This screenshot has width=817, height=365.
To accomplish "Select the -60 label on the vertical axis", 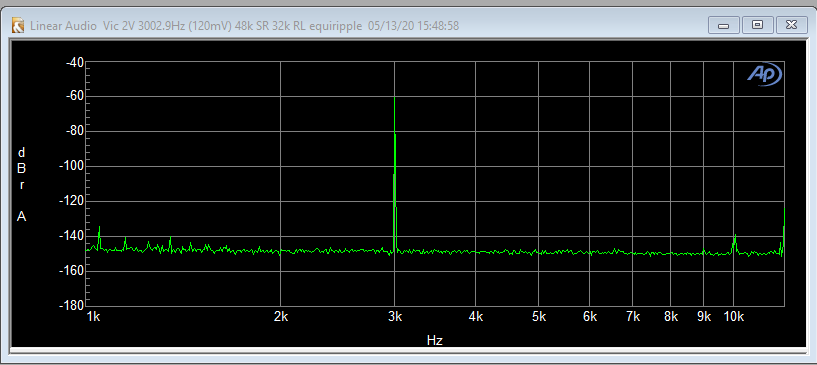I will click(x=75, y=96).
